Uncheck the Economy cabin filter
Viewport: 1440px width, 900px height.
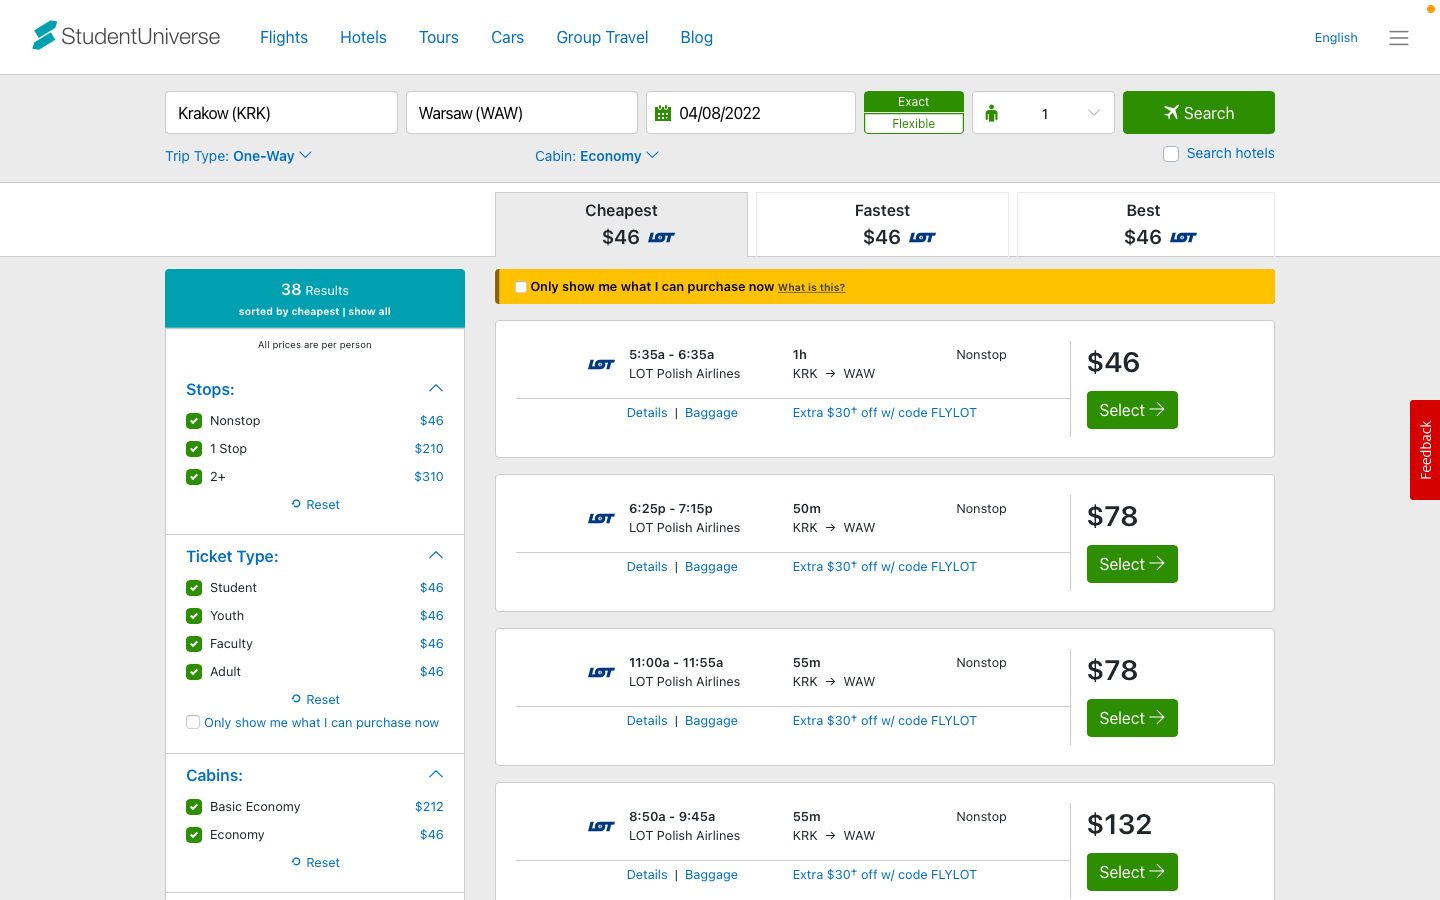pos(194,835)
